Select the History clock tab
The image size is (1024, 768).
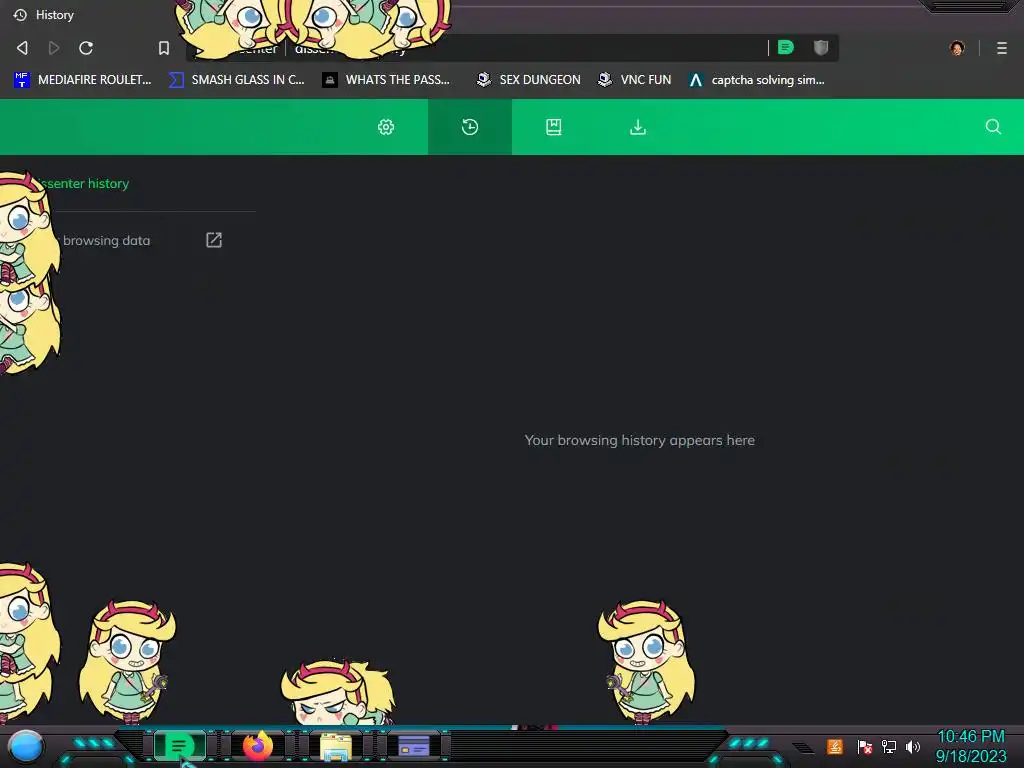(x=470, y=127)
